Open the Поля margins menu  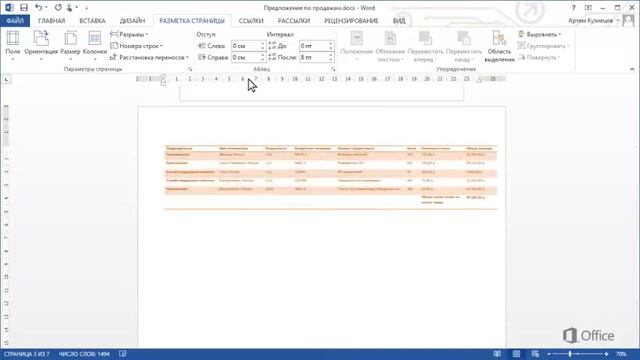(13, 46)
